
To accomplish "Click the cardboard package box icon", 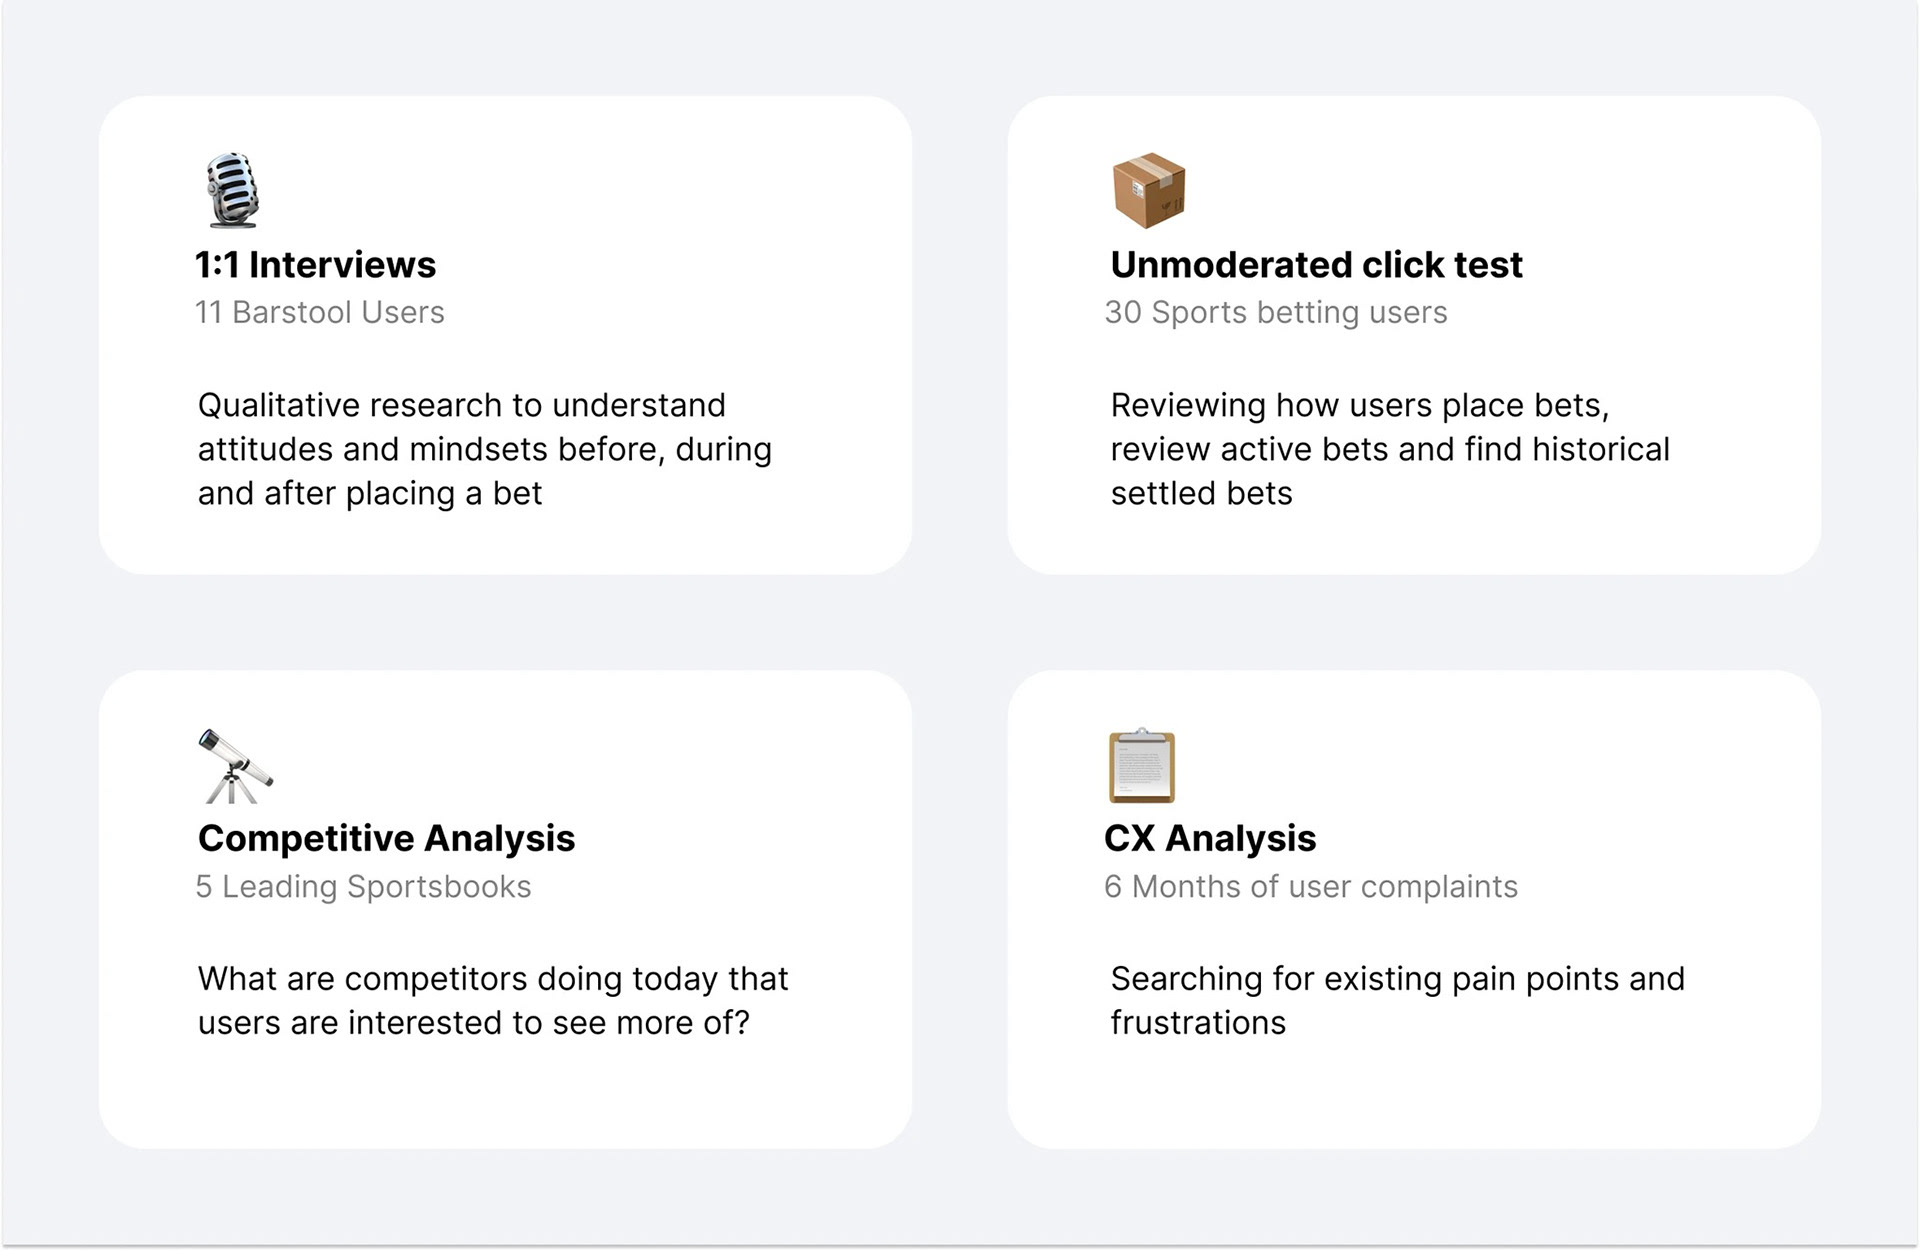I will click(1149, 190).
